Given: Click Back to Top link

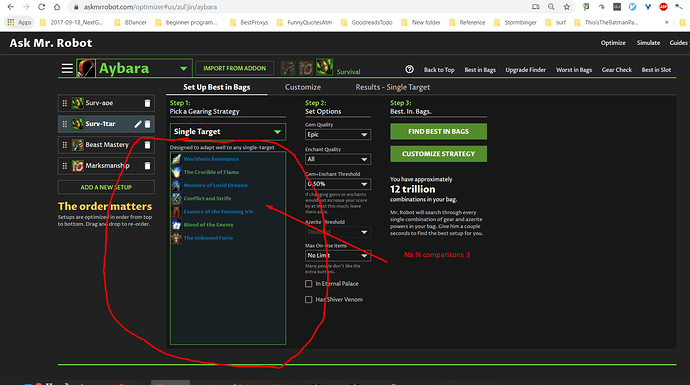Looking at the screenshot, I should (439, 70).
